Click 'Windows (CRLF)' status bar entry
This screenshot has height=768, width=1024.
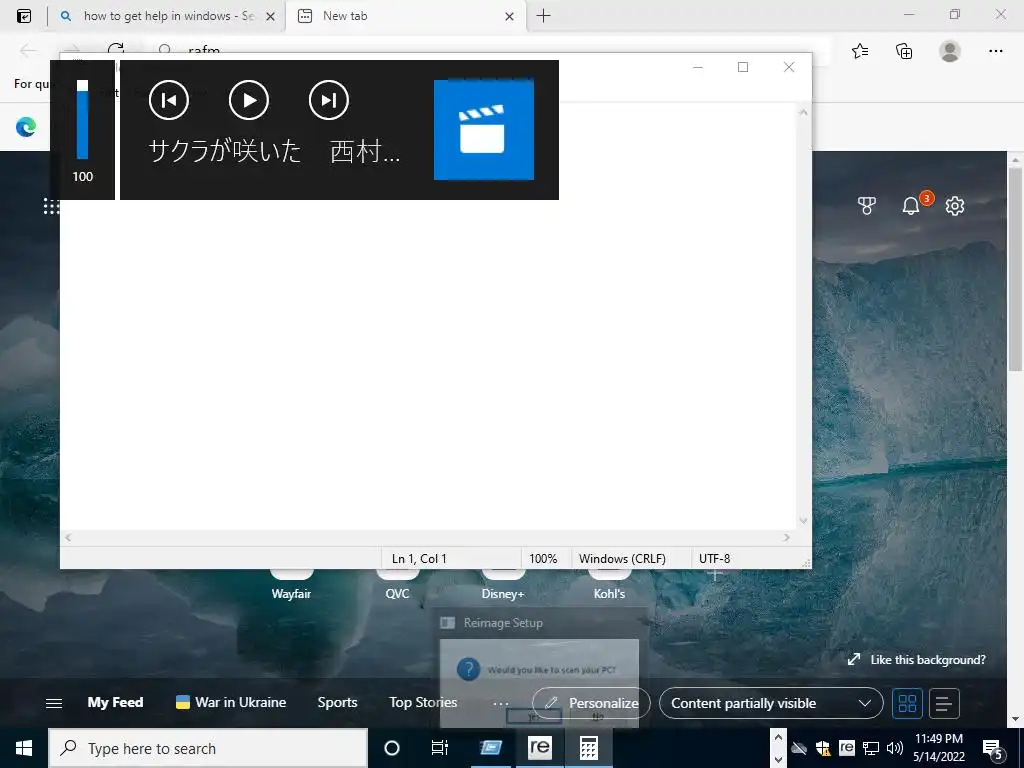[x=622, y=558]
